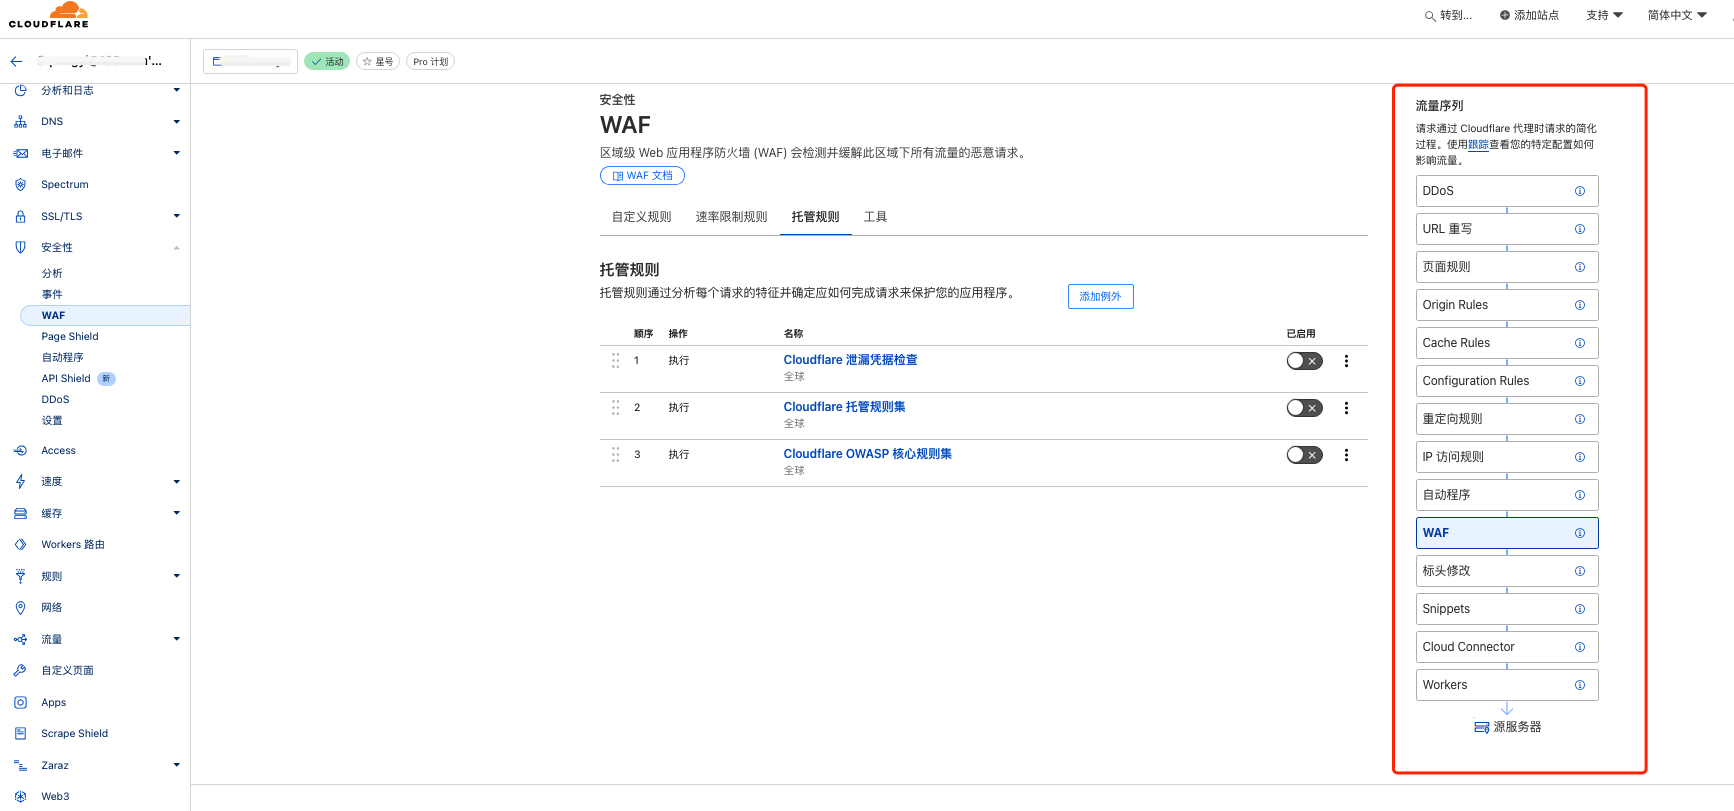The image size is (1734, 811).
Task: Open the WAF 文档 link
Action: (x=642, y=176)
